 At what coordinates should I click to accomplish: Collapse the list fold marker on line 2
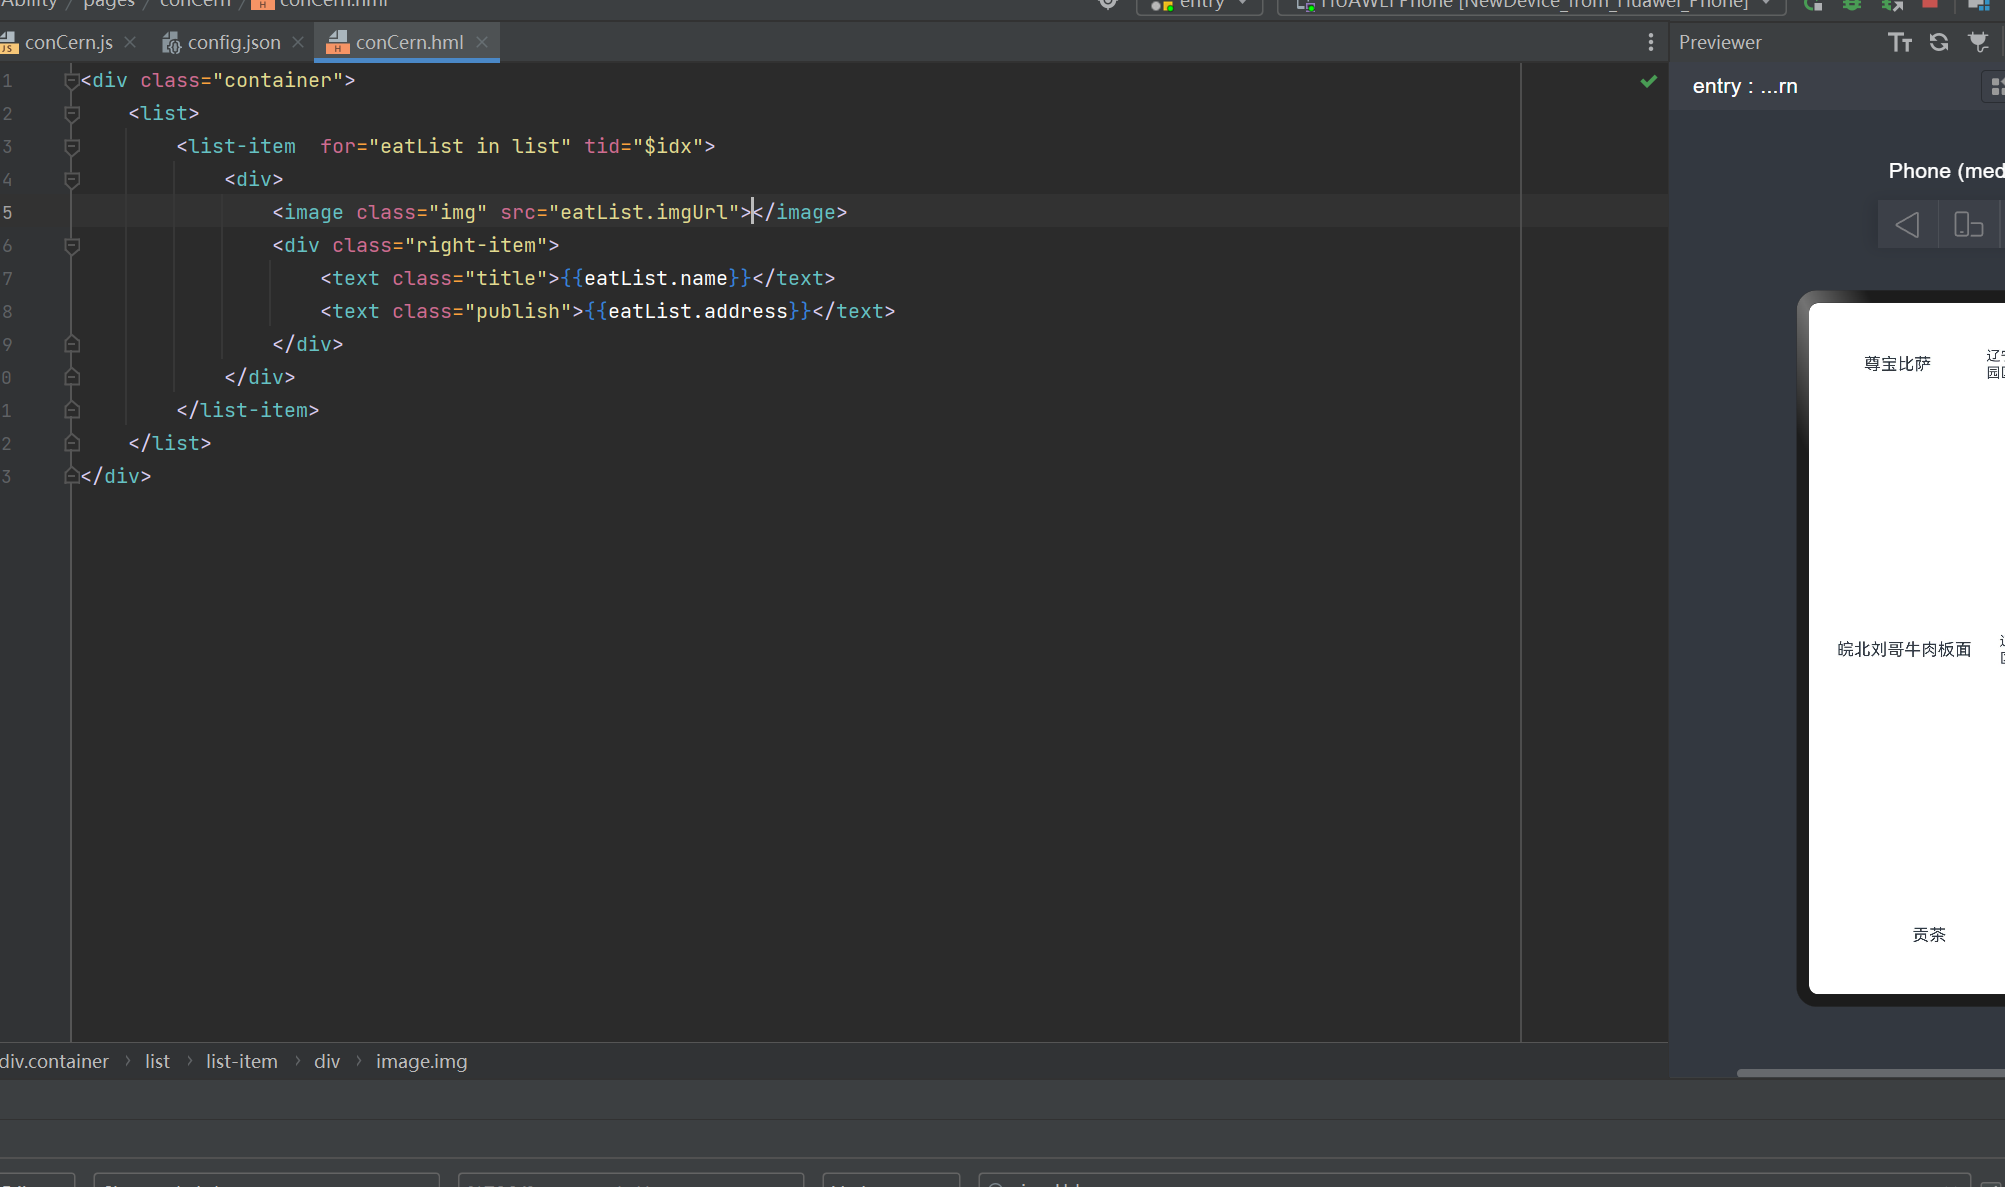pyautogui.click(x=72, y=114)
